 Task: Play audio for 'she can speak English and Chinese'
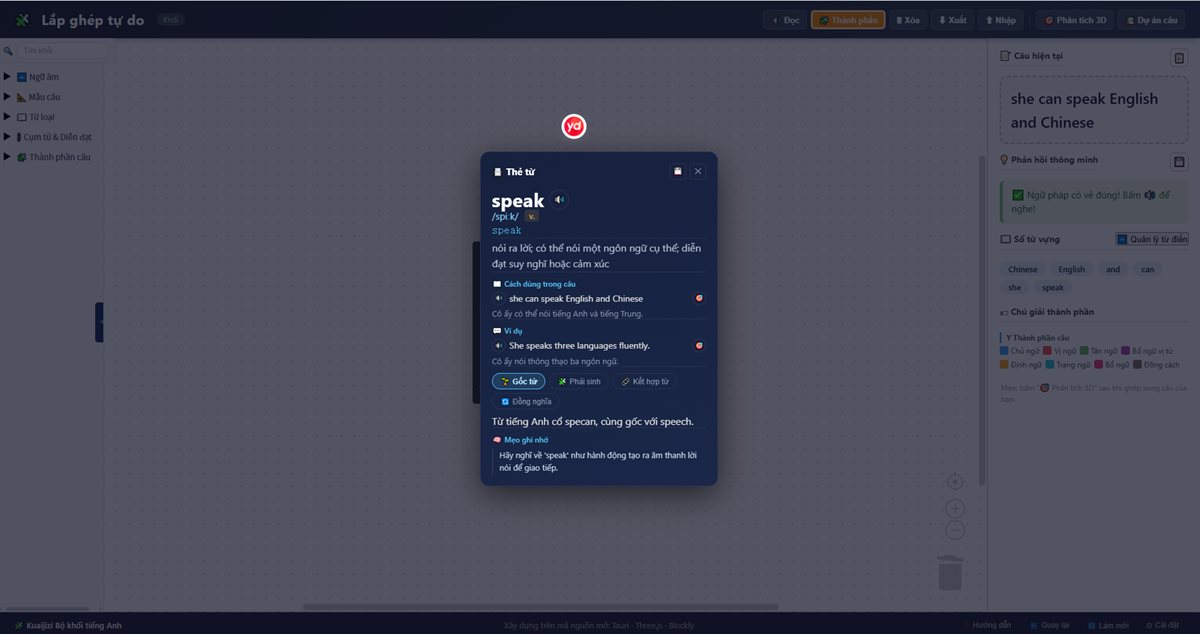click(499, 298)
